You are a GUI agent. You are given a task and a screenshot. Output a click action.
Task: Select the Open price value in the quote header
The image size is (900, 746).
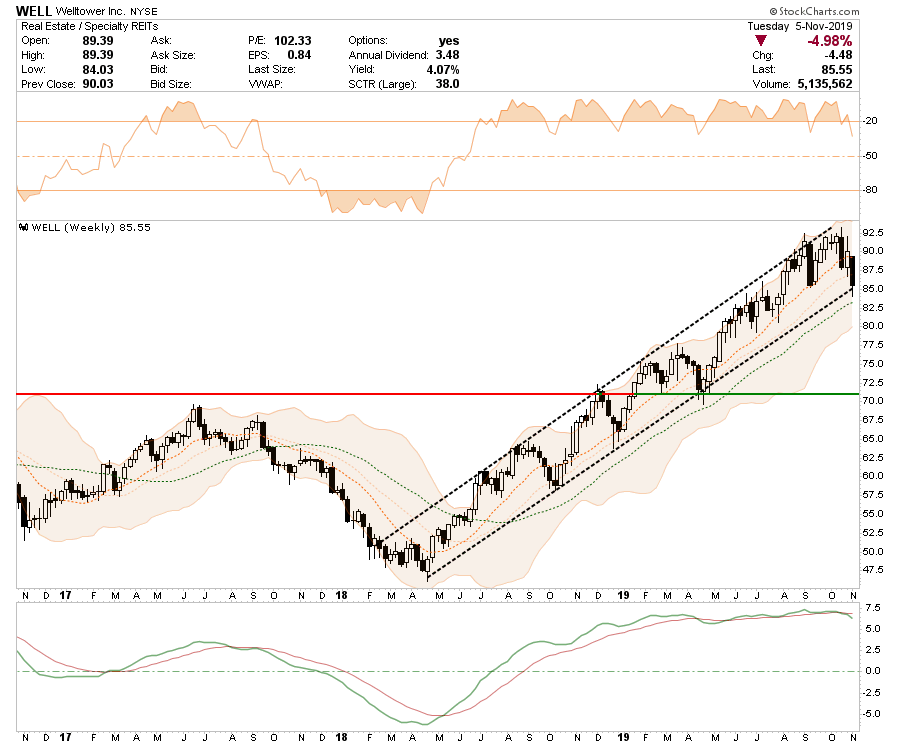click(x=98, y=41)
